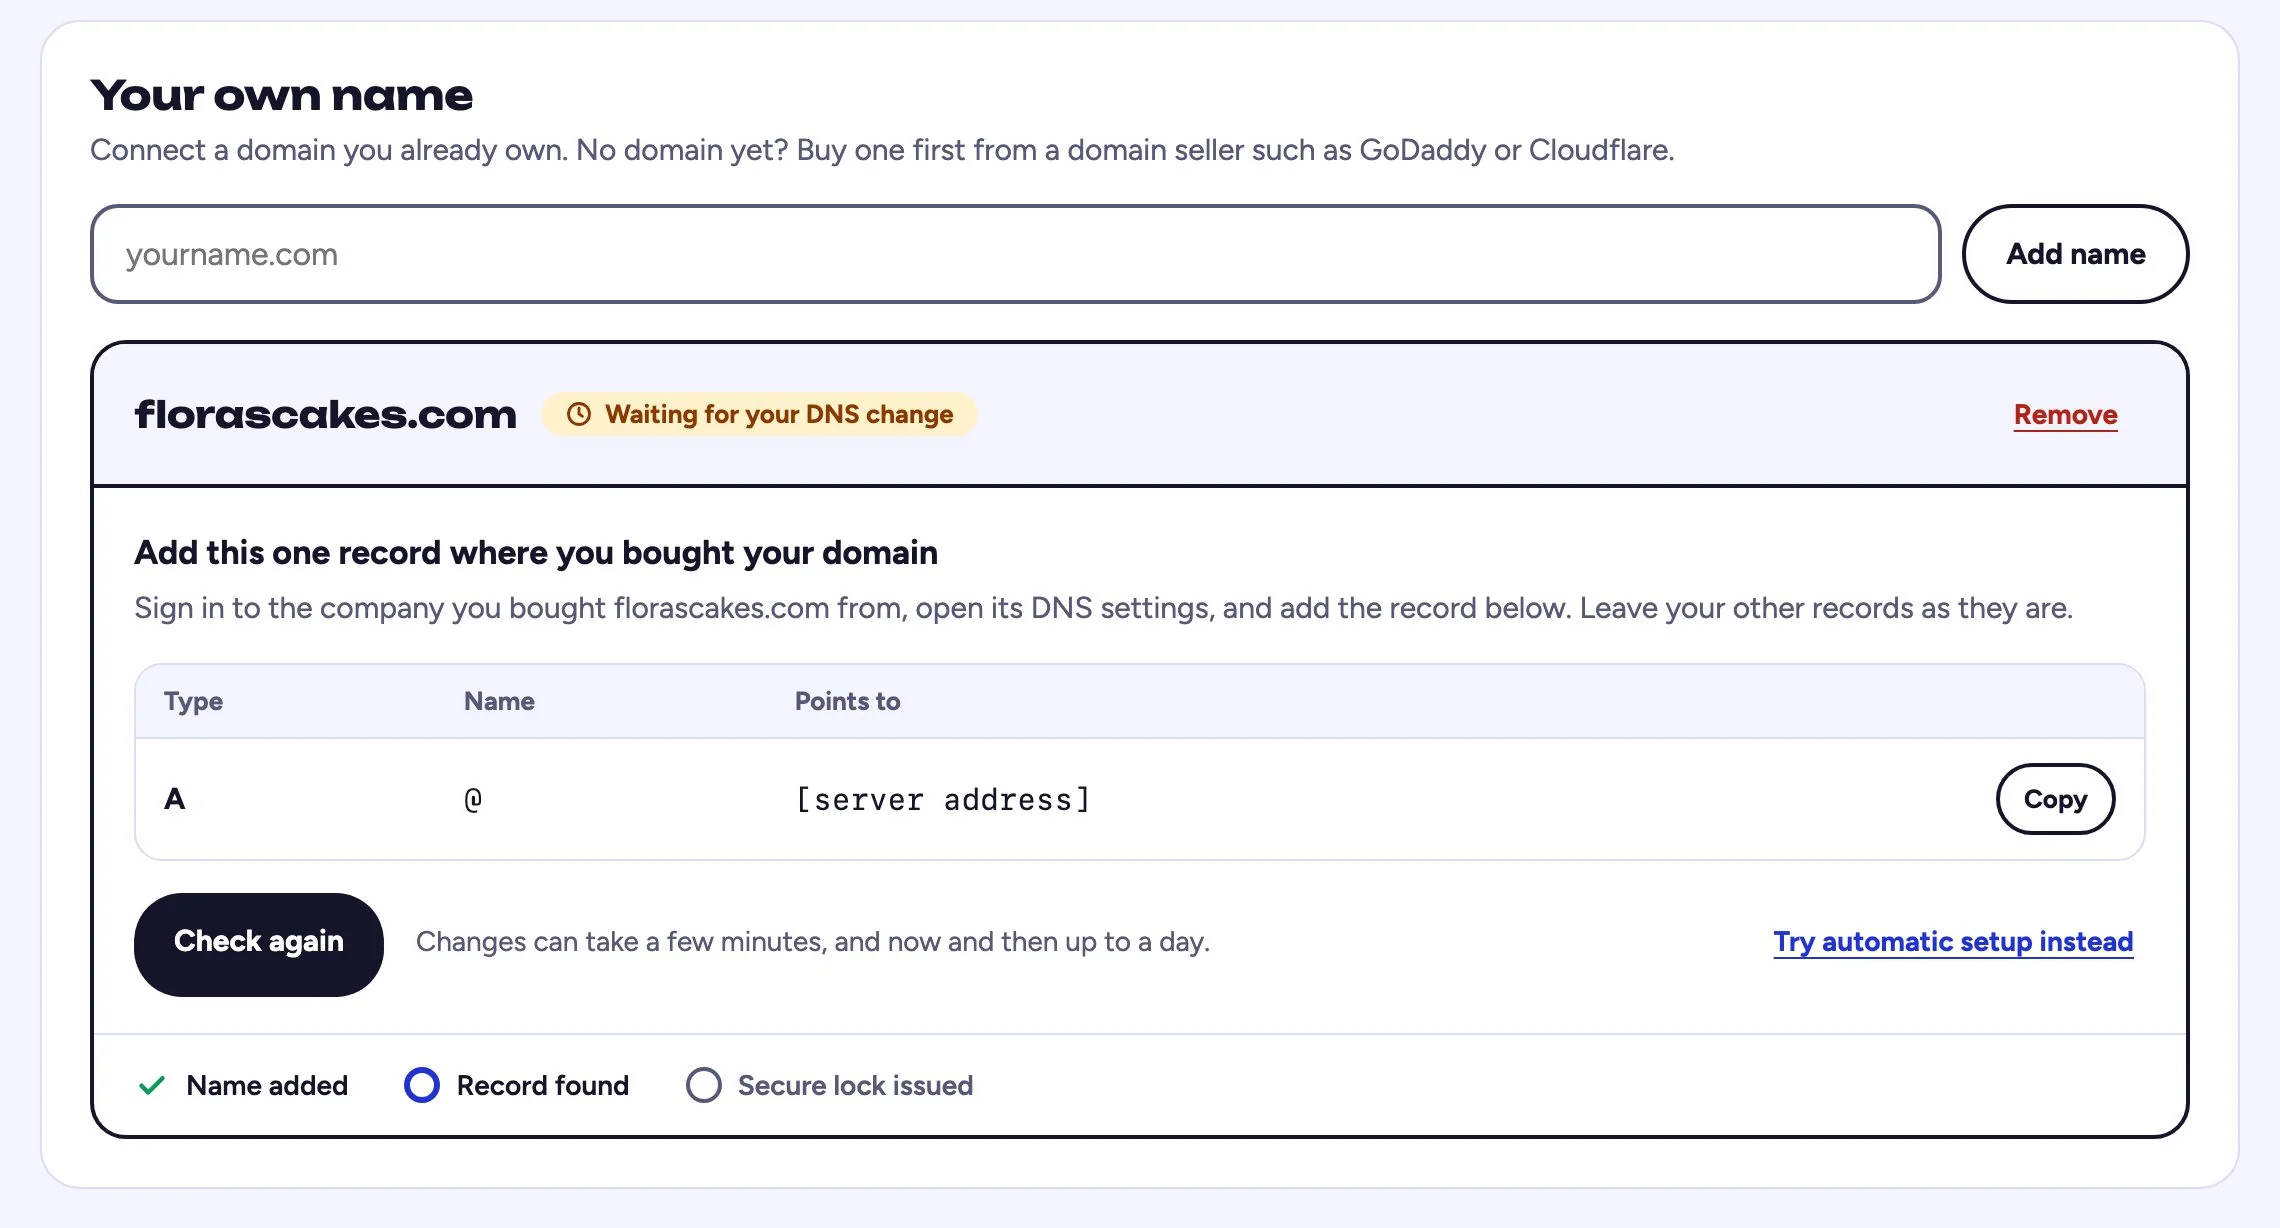The image size is (2280, 1228).
Task: Click the Secure lock issued step label
Action: (855, 1085)
